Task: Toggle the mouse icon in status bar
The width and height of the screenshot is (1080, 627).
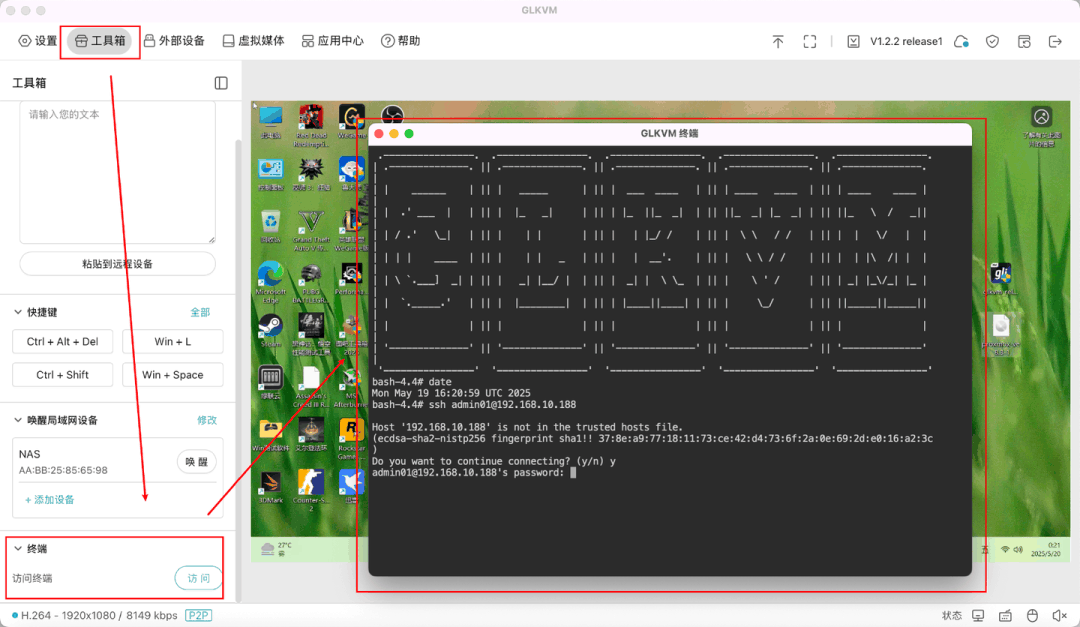Action: (1032, 615)
